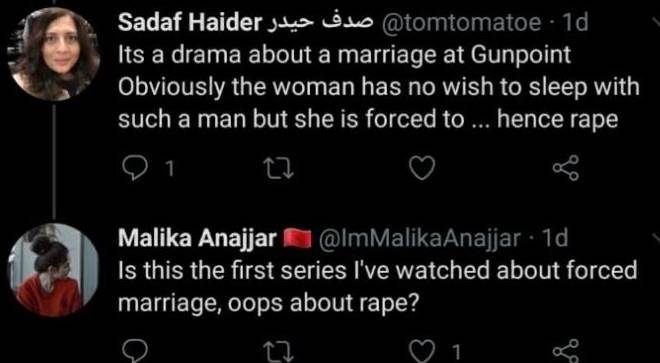Open Sadaf Haider's profile picture
660x363 pixels.
point(53,54)
